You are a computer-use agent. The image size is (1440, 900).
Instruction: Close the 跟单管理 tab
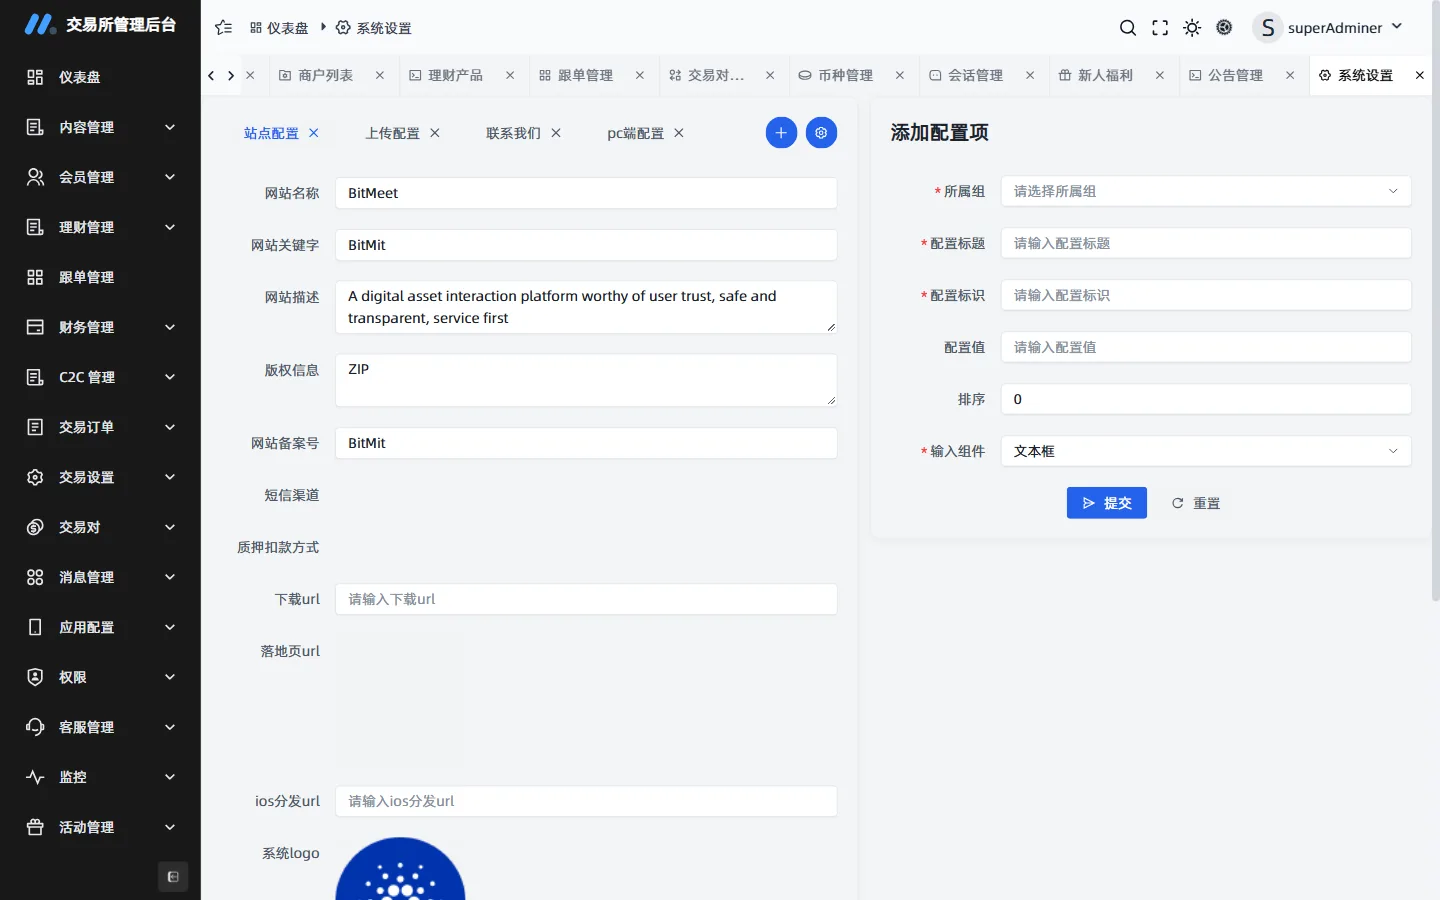pyautogui.click(x=640, y=75)
